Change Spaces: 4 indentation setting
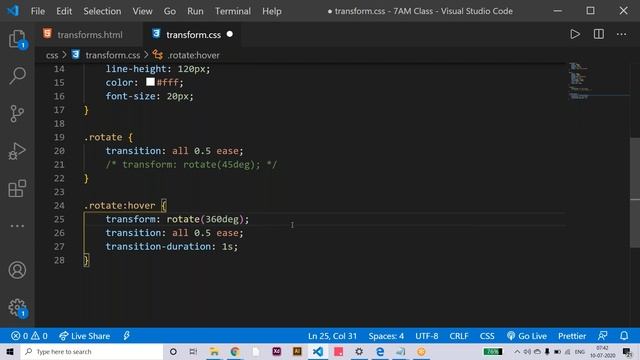The image size is (640, 360). click(x=386, y=336)
